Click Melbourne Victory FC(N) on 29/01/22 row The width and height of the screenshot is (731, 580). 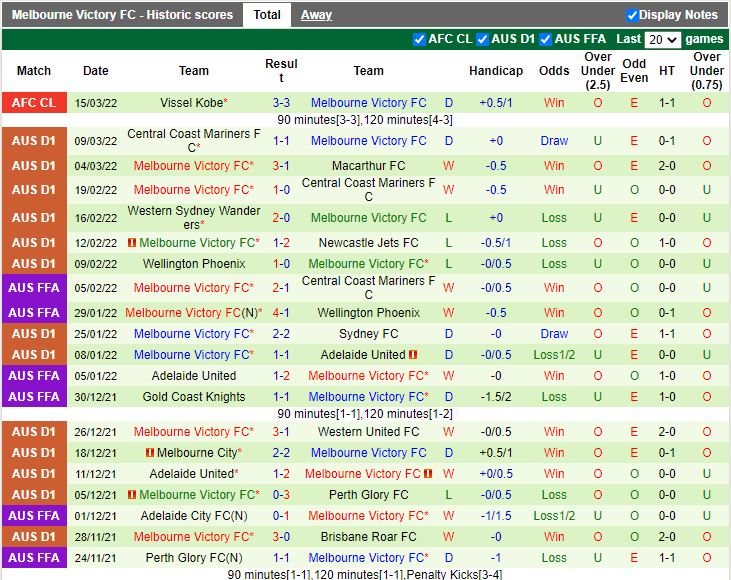tap(193, 312)
